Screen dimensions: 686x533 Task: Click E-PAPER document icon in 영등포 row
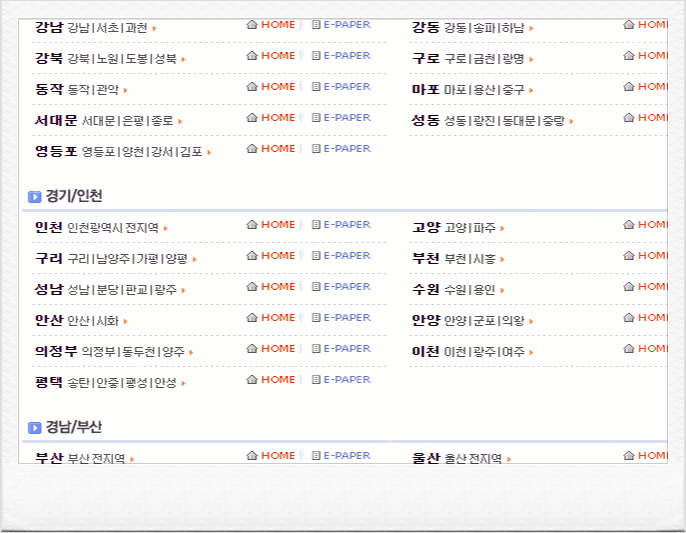[x=316, y=149]
